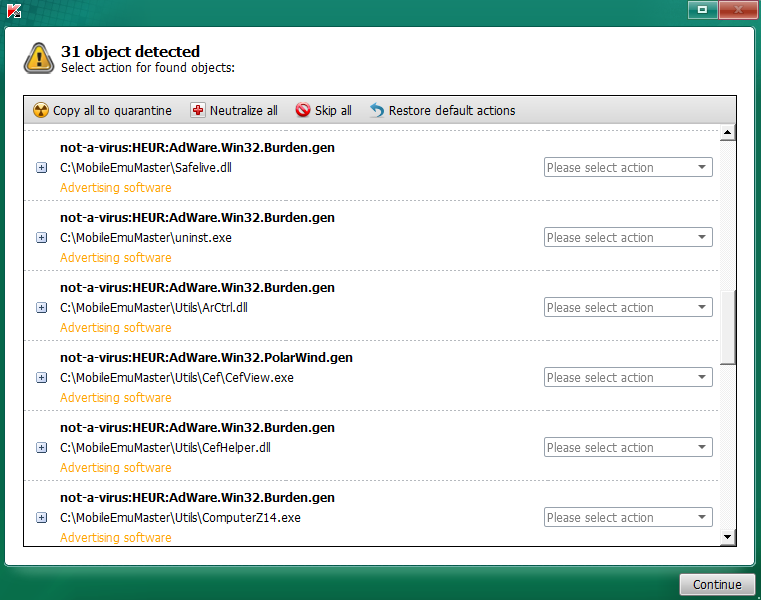Open action dropdown for ArCtrl.dll
This screenshot has width=761, height=600.
pyautogui.click(x=628, y=307)
